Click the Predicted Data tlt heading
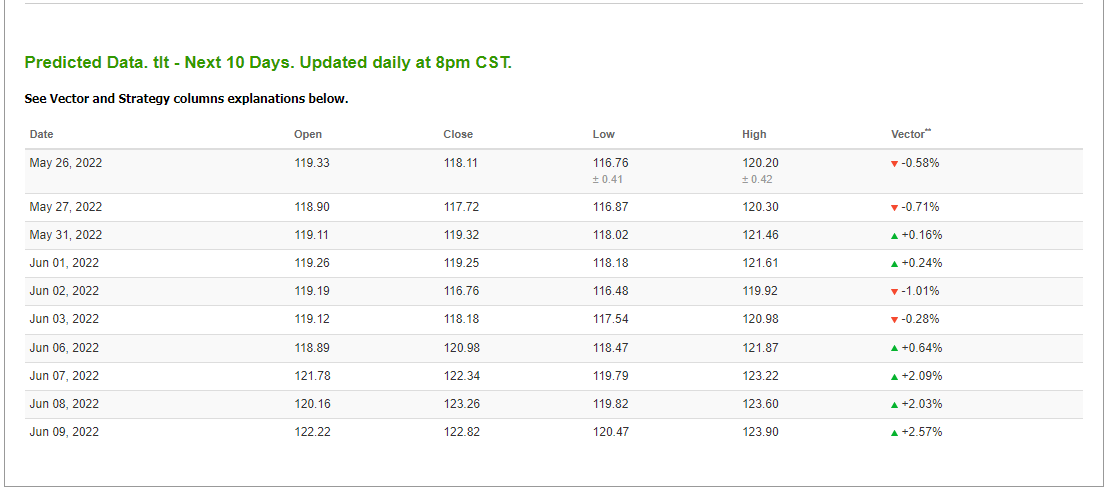The height and width of the screenshot is (493, 1108). click(268, 62)
